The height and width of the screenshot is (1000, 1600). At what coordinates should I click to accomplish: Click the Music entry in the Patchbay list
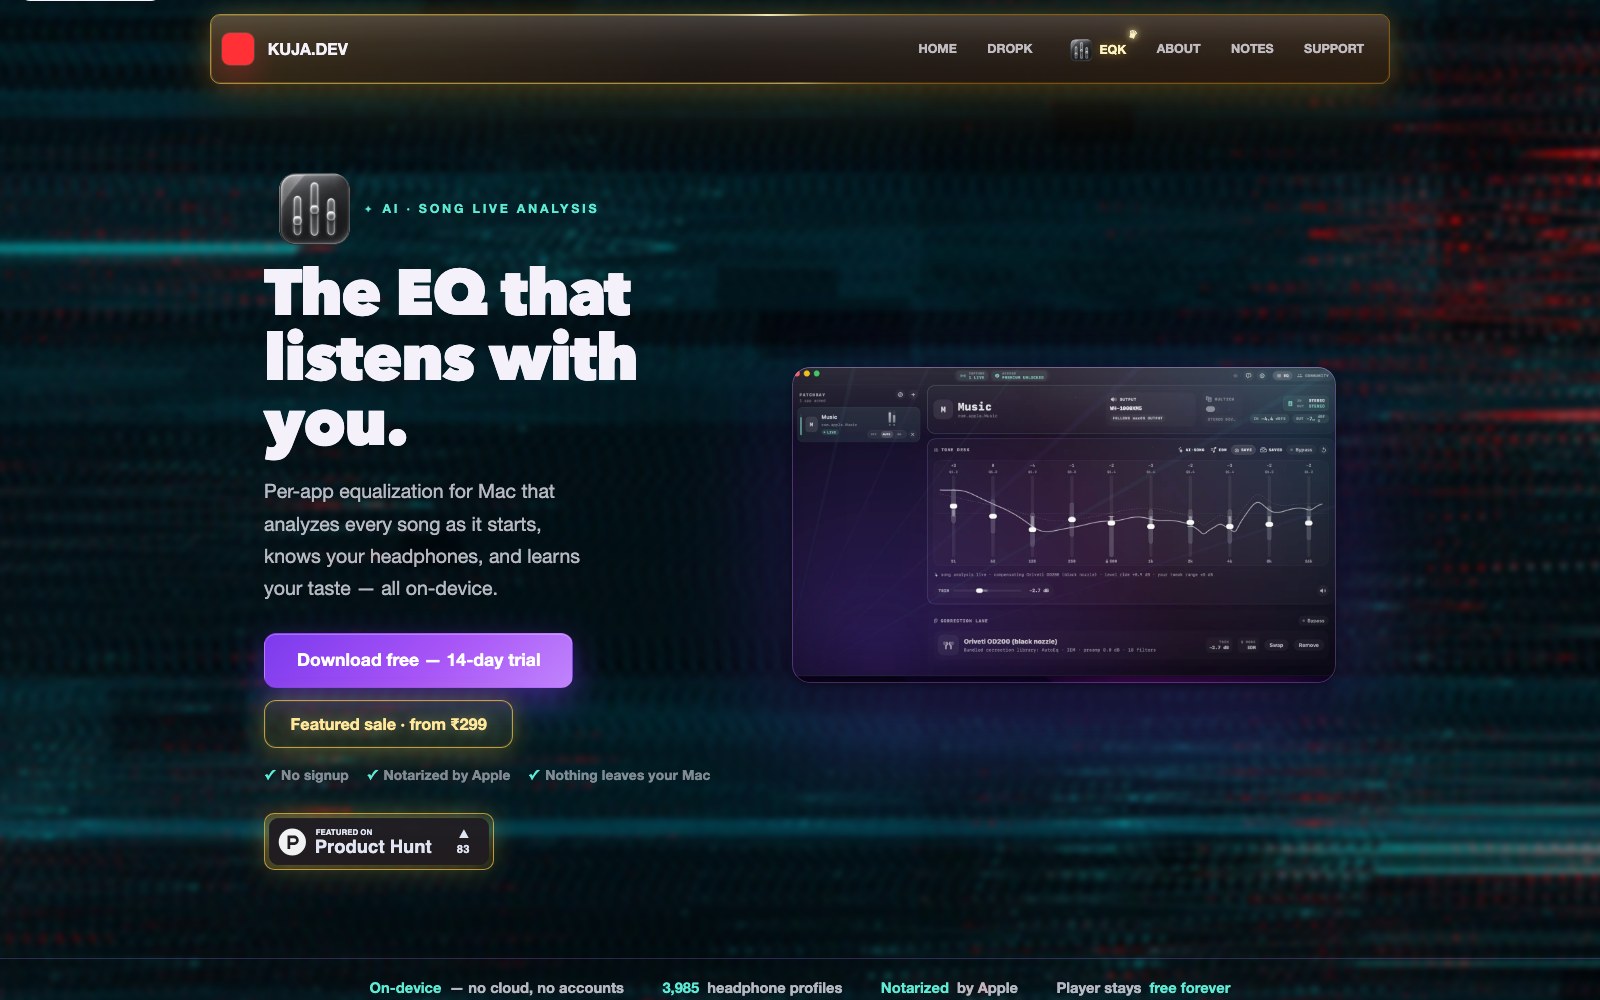pos(858,424)
